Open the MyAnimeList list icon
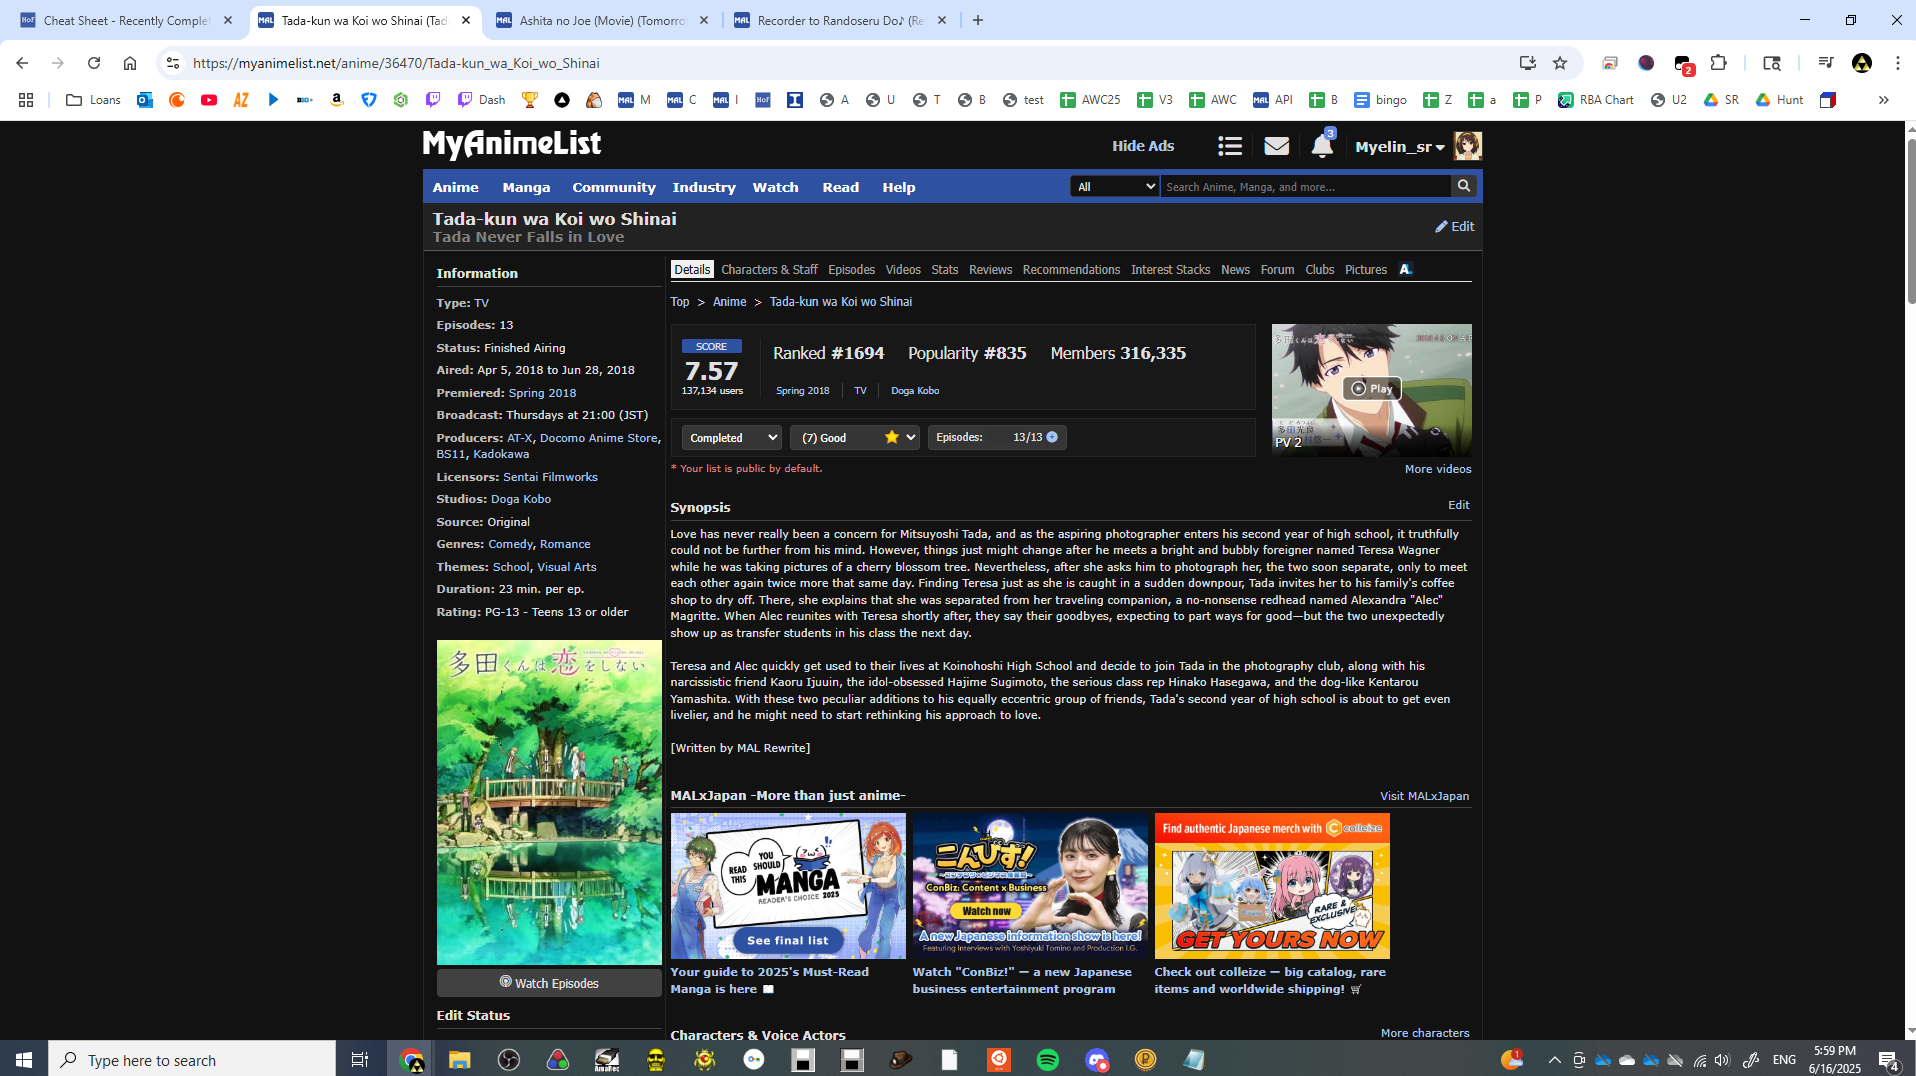 [x=1230, y=147]
